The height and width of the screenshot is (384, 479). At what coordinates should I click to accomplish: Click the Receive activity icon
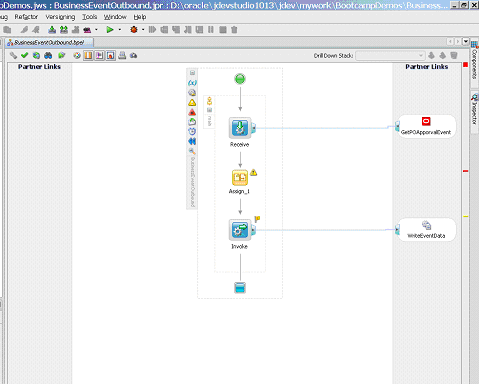[x=240, y=128]
